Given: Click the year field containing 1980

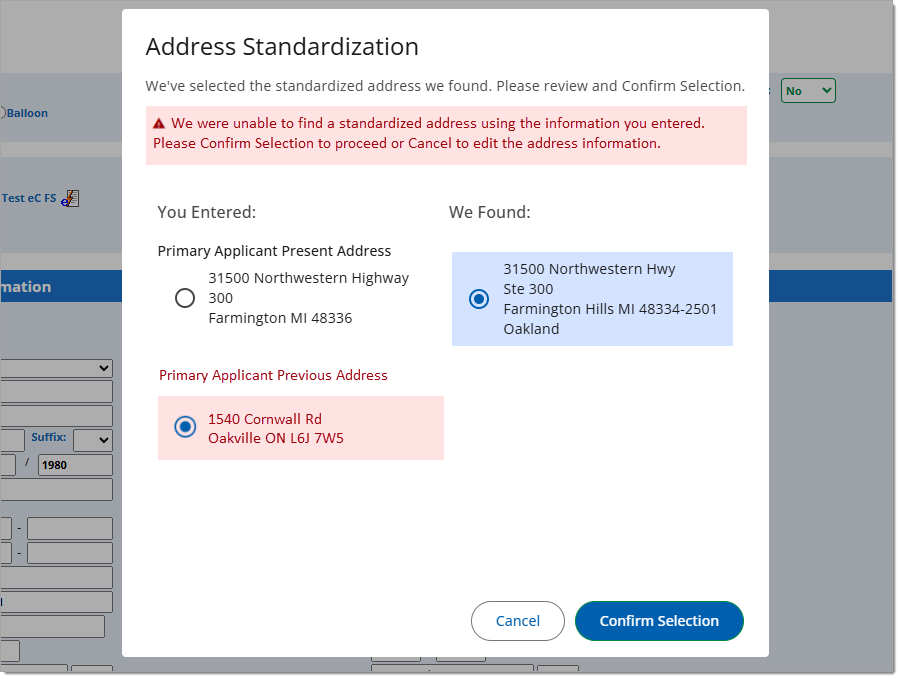Looking at the screenshot, I should pyautogui.click(x=75, y=465).
